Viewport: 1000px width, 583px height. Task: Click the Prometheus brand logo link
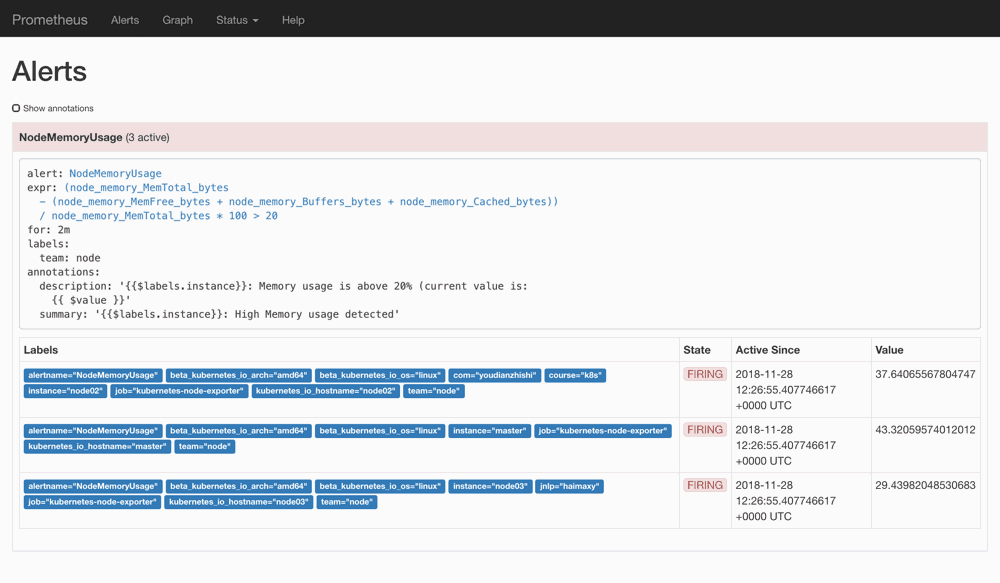pos(50,20)
